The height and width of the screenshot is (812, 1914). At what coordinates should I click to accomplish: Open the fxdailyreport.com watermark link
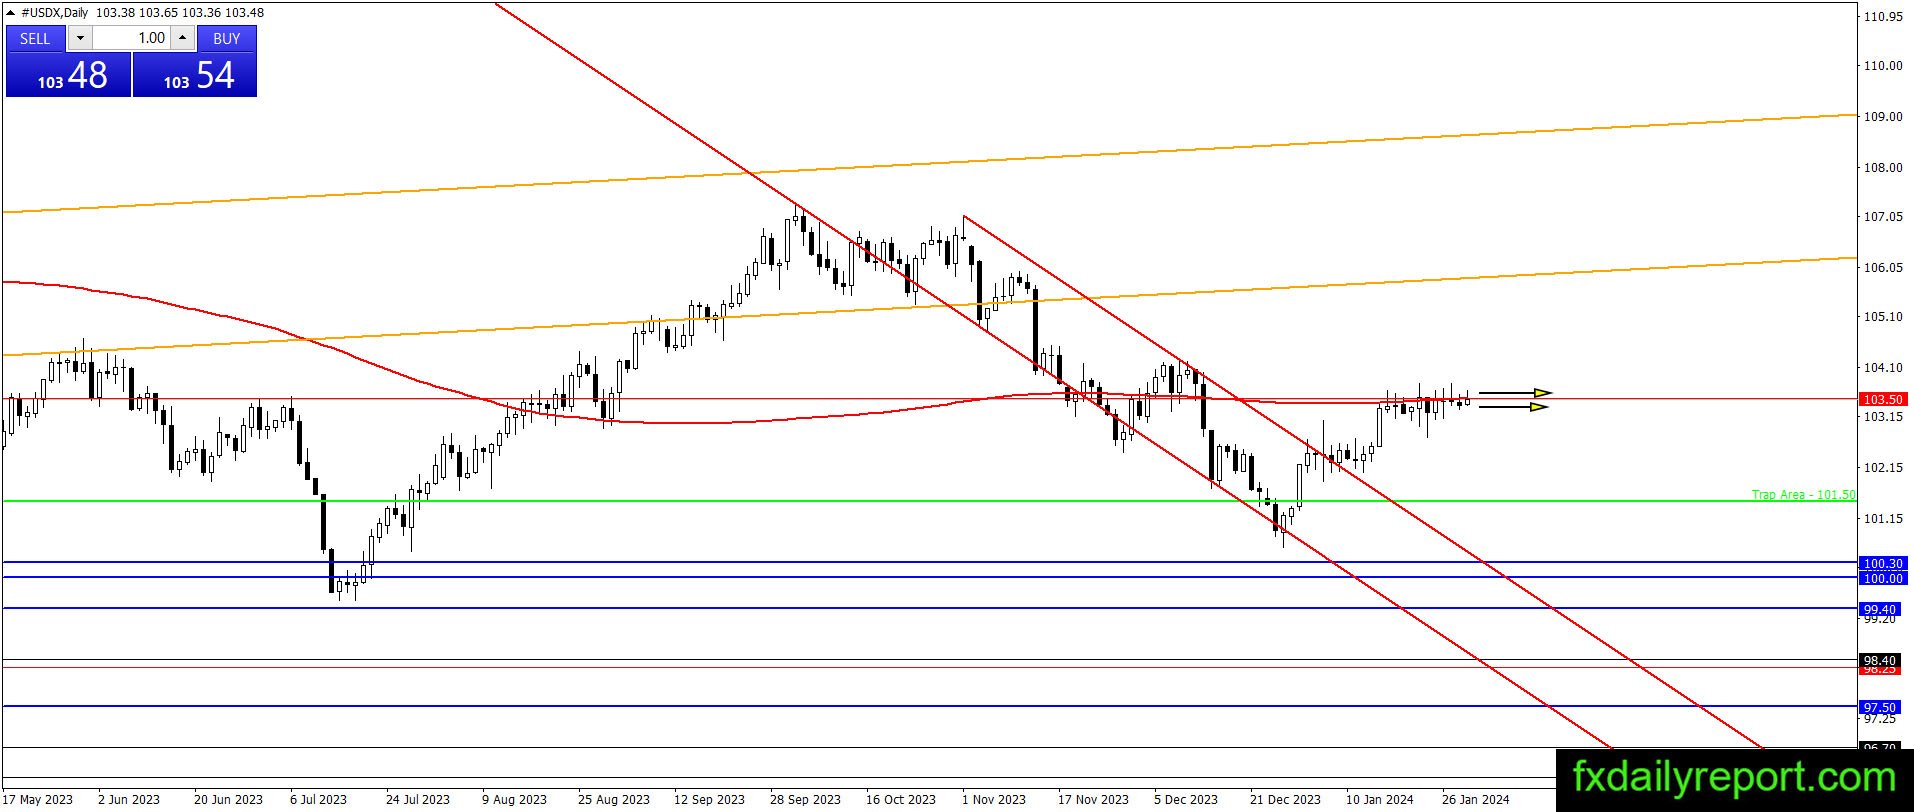click(1734, 777)
